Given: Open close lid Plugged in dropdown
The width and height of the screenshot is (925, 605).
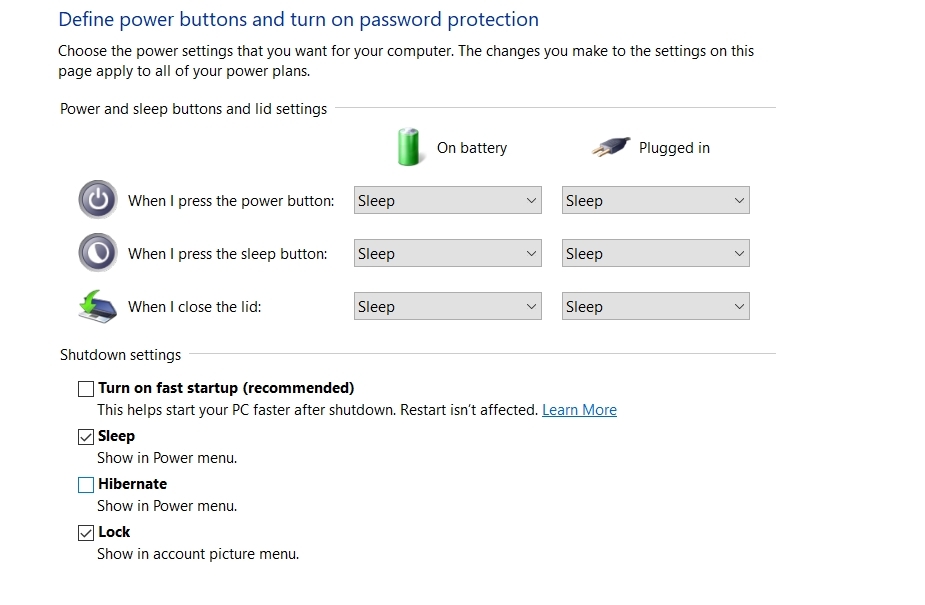Looking at the screenshot, I should 655,306.
